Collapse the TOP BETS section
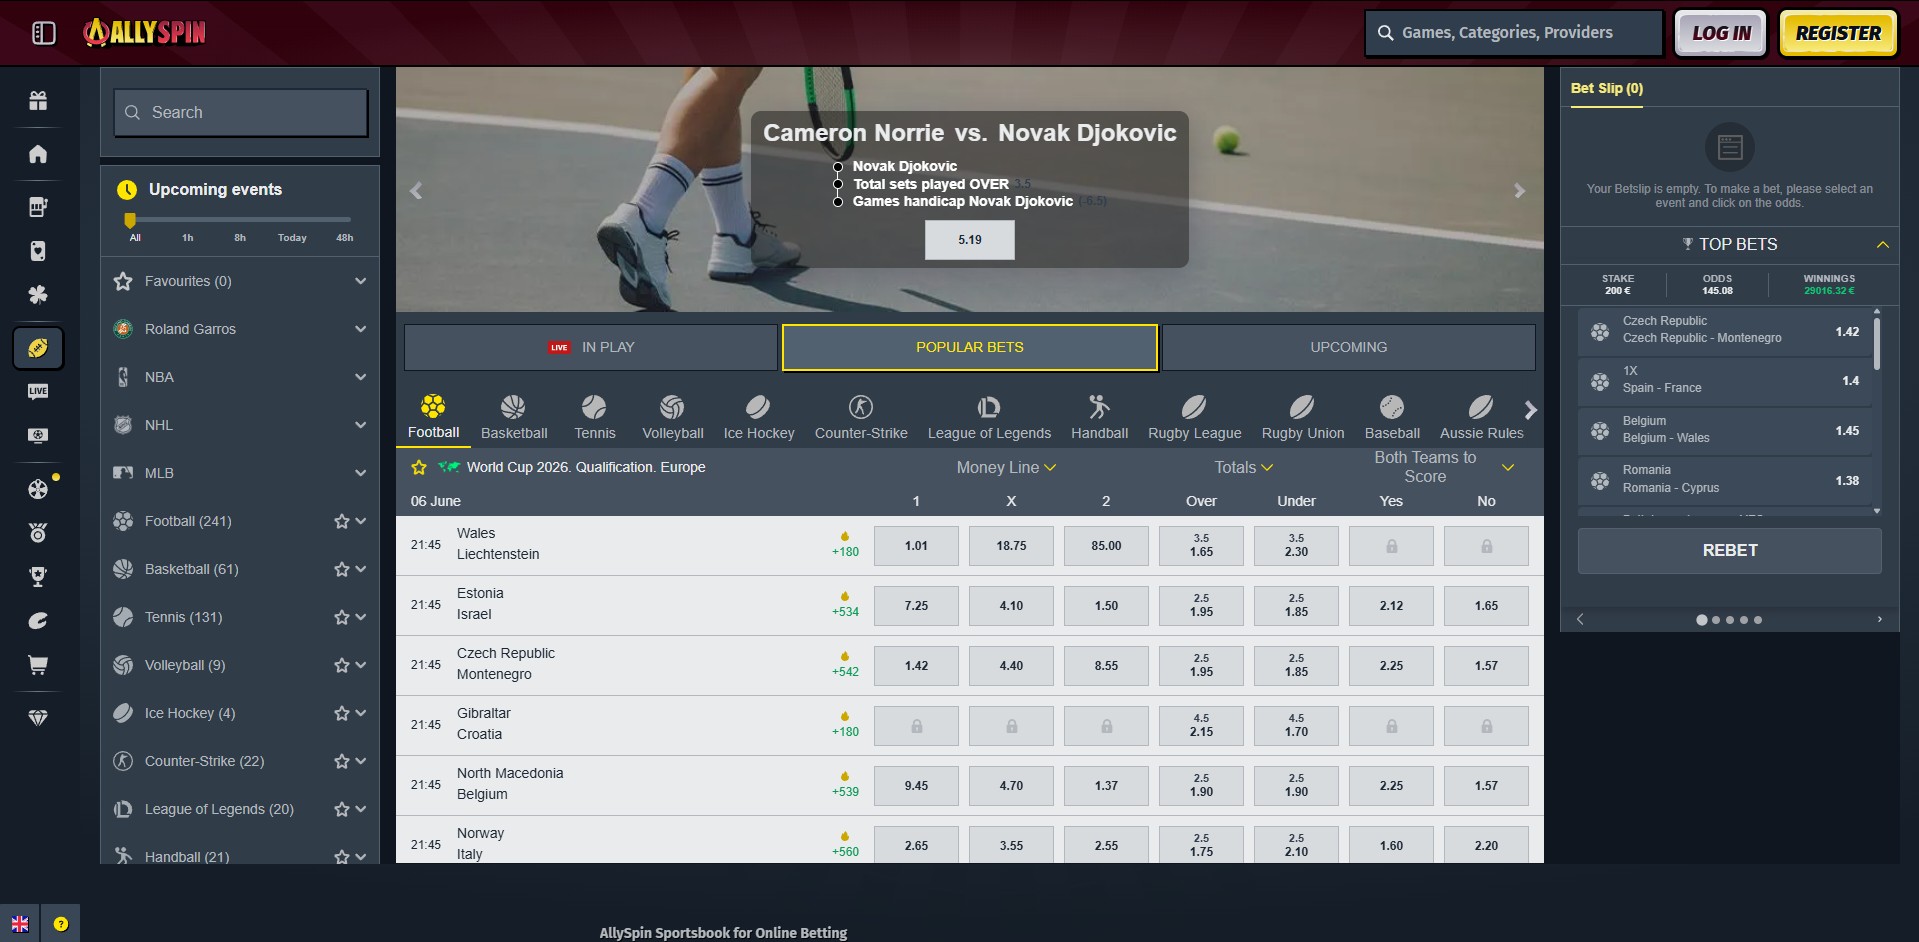Screen dimensions: 1919x942 coord(1883,244)
